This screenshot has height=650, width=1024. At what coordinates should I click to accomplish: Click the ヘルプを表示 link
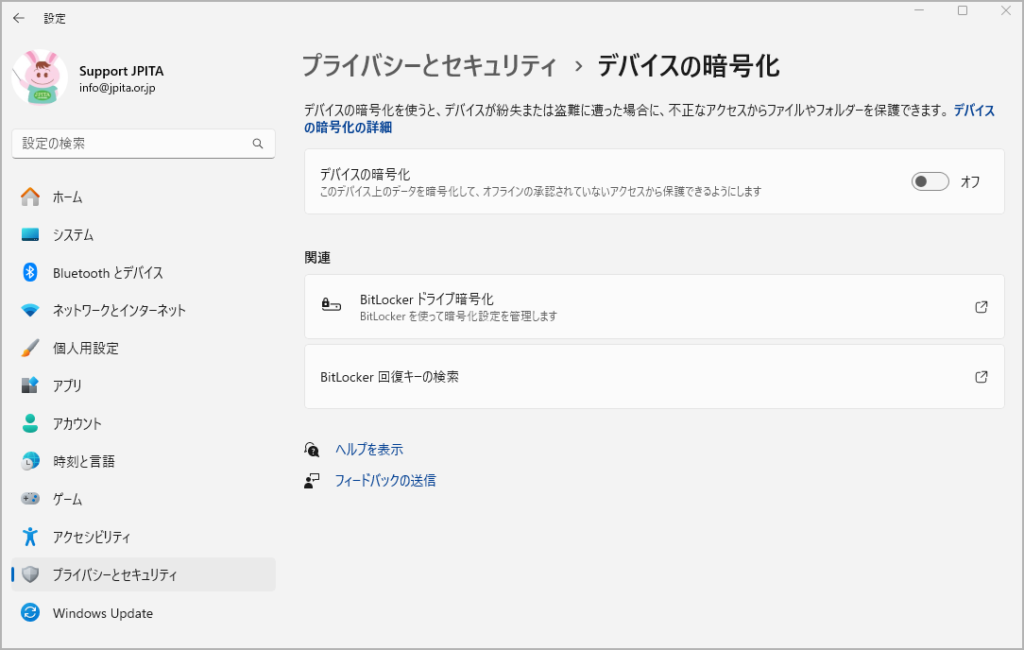pyautogui.click(x=369, y=450)
